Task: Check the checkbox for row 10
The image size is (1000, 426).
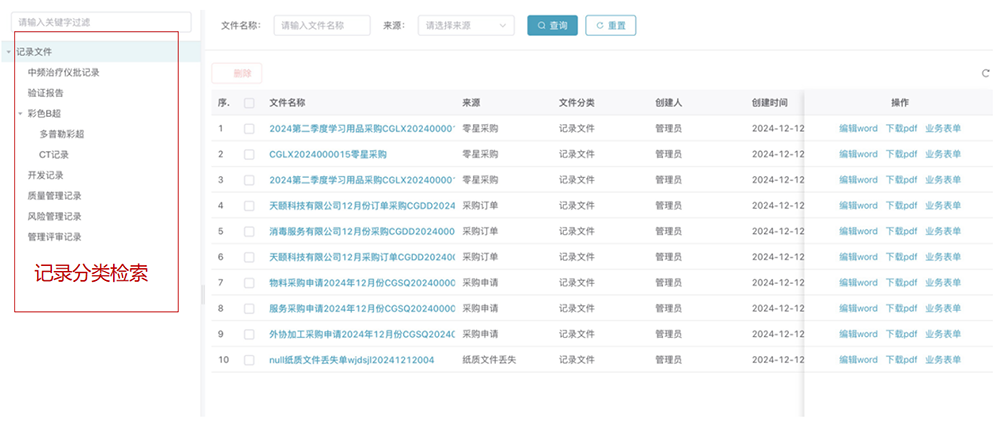Action: 249,359
